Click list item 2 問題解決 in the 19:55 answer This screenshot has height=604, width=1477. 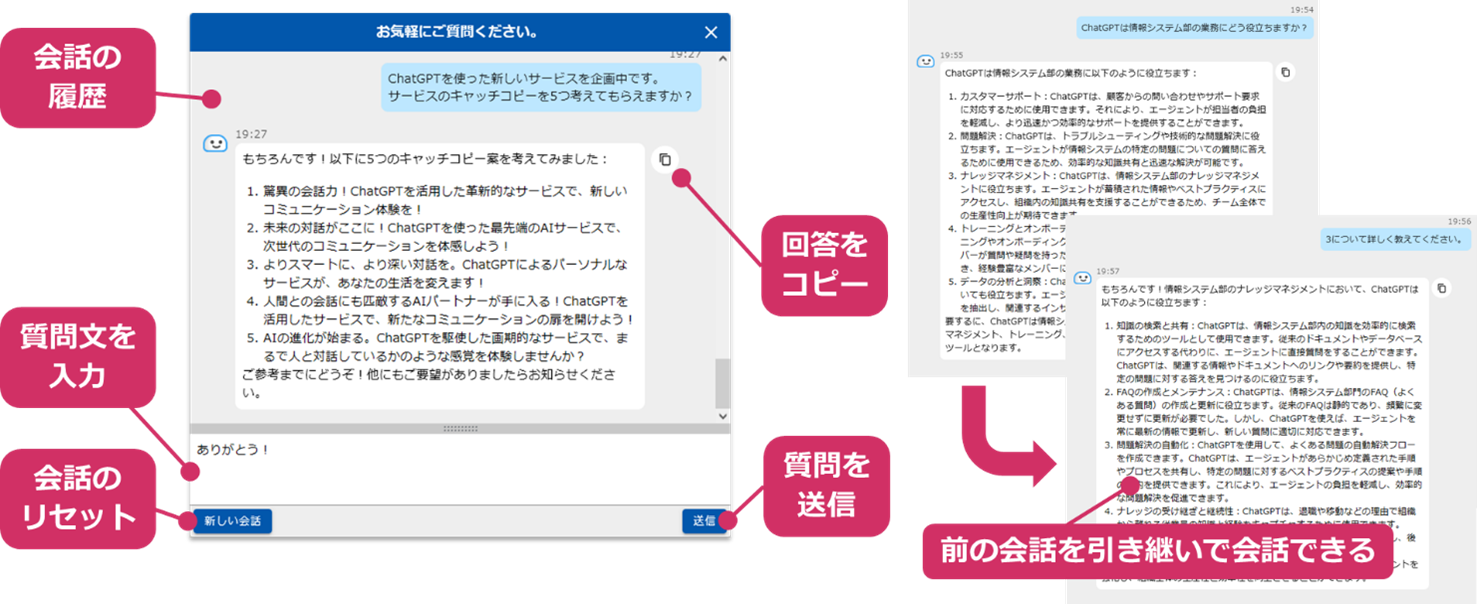coord(1106,148)
